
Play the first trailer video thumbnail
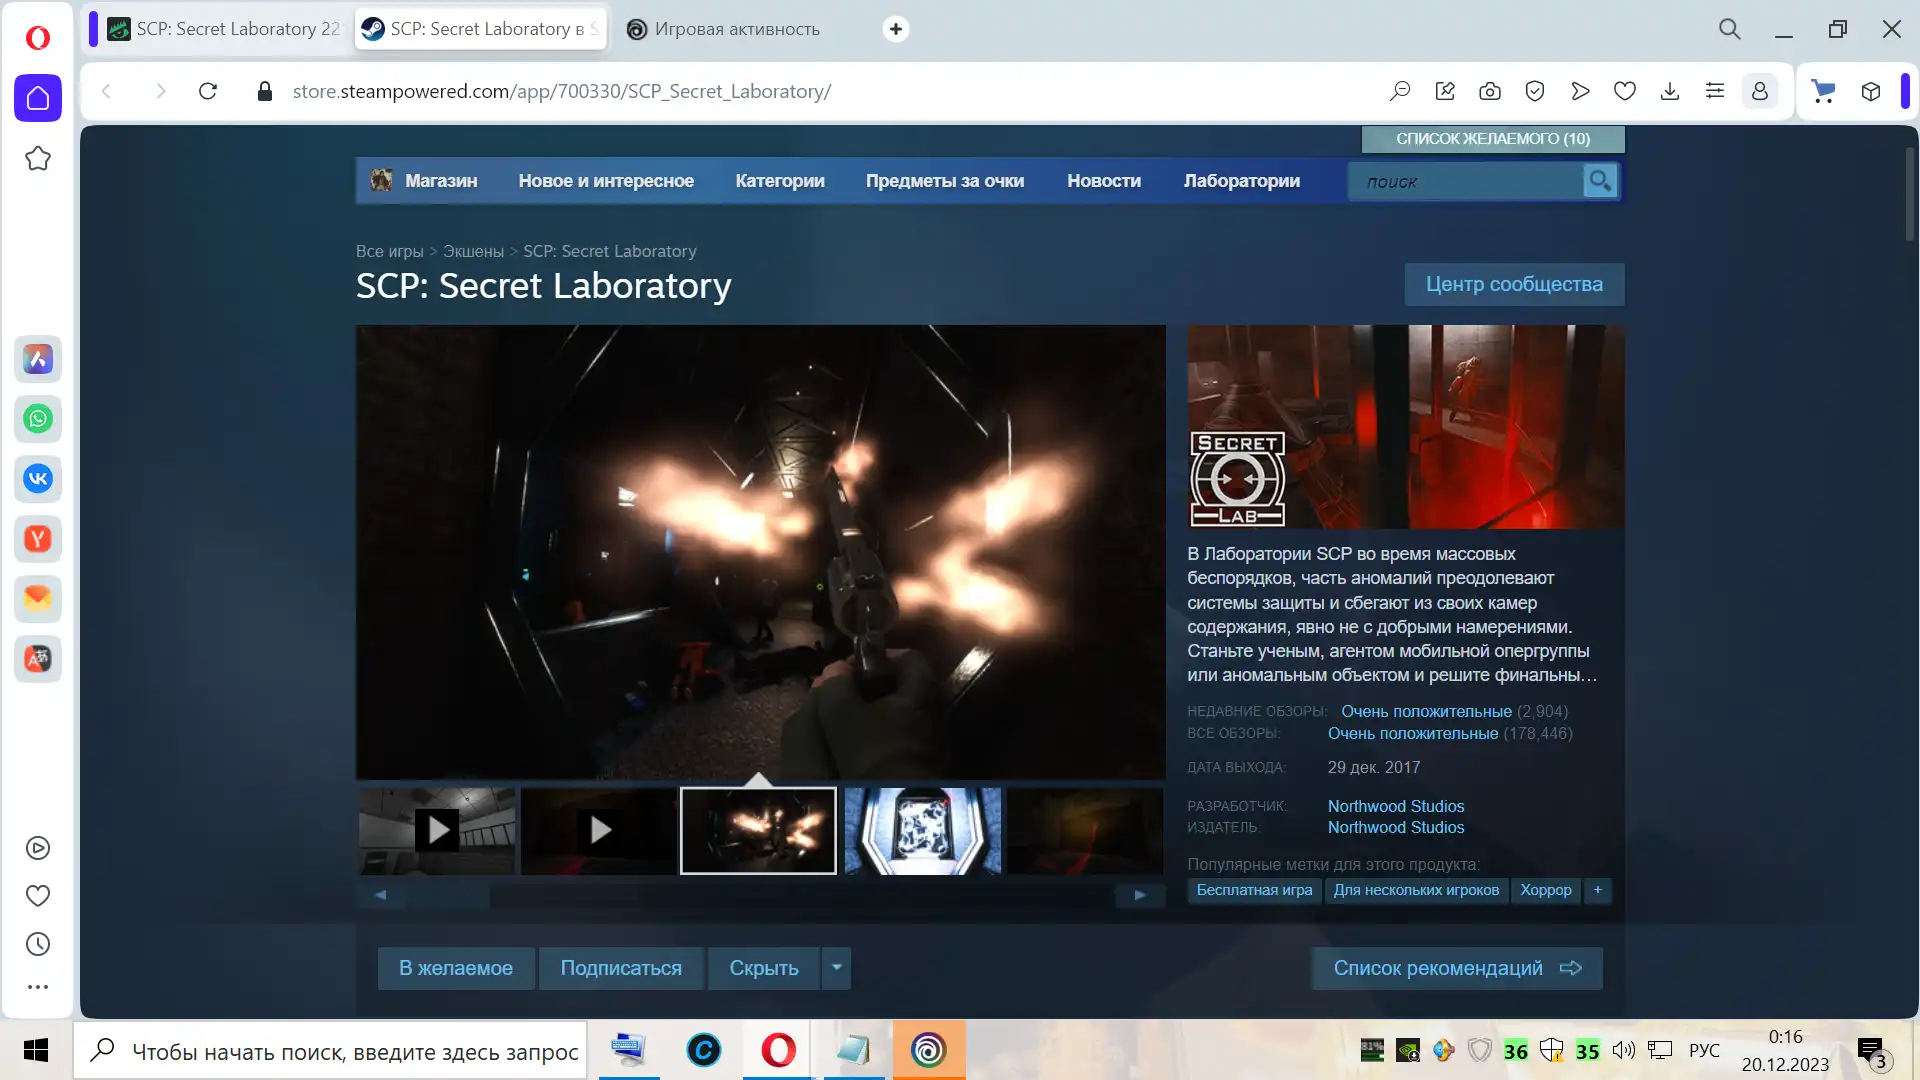(x=437, y=830)
